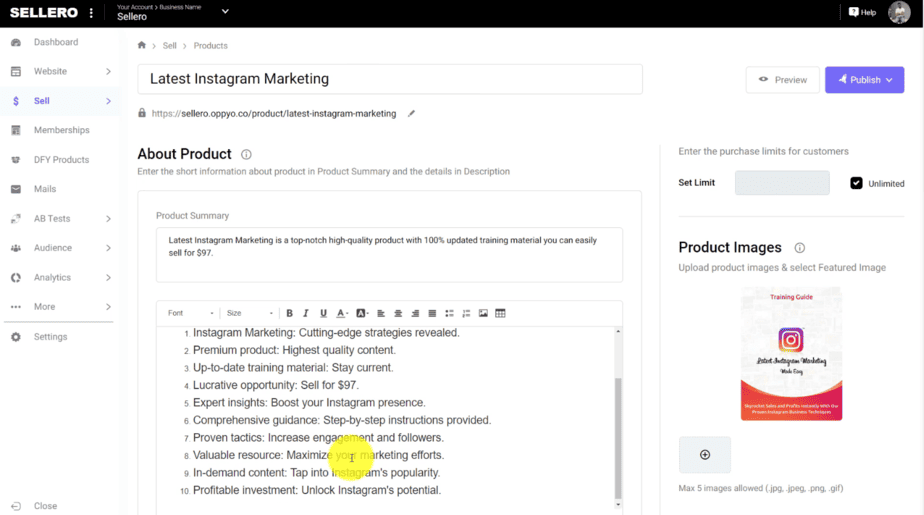Open the Sellero three-dot menu
The width and height of the screenshot is (924, 515).
[91, 12]
